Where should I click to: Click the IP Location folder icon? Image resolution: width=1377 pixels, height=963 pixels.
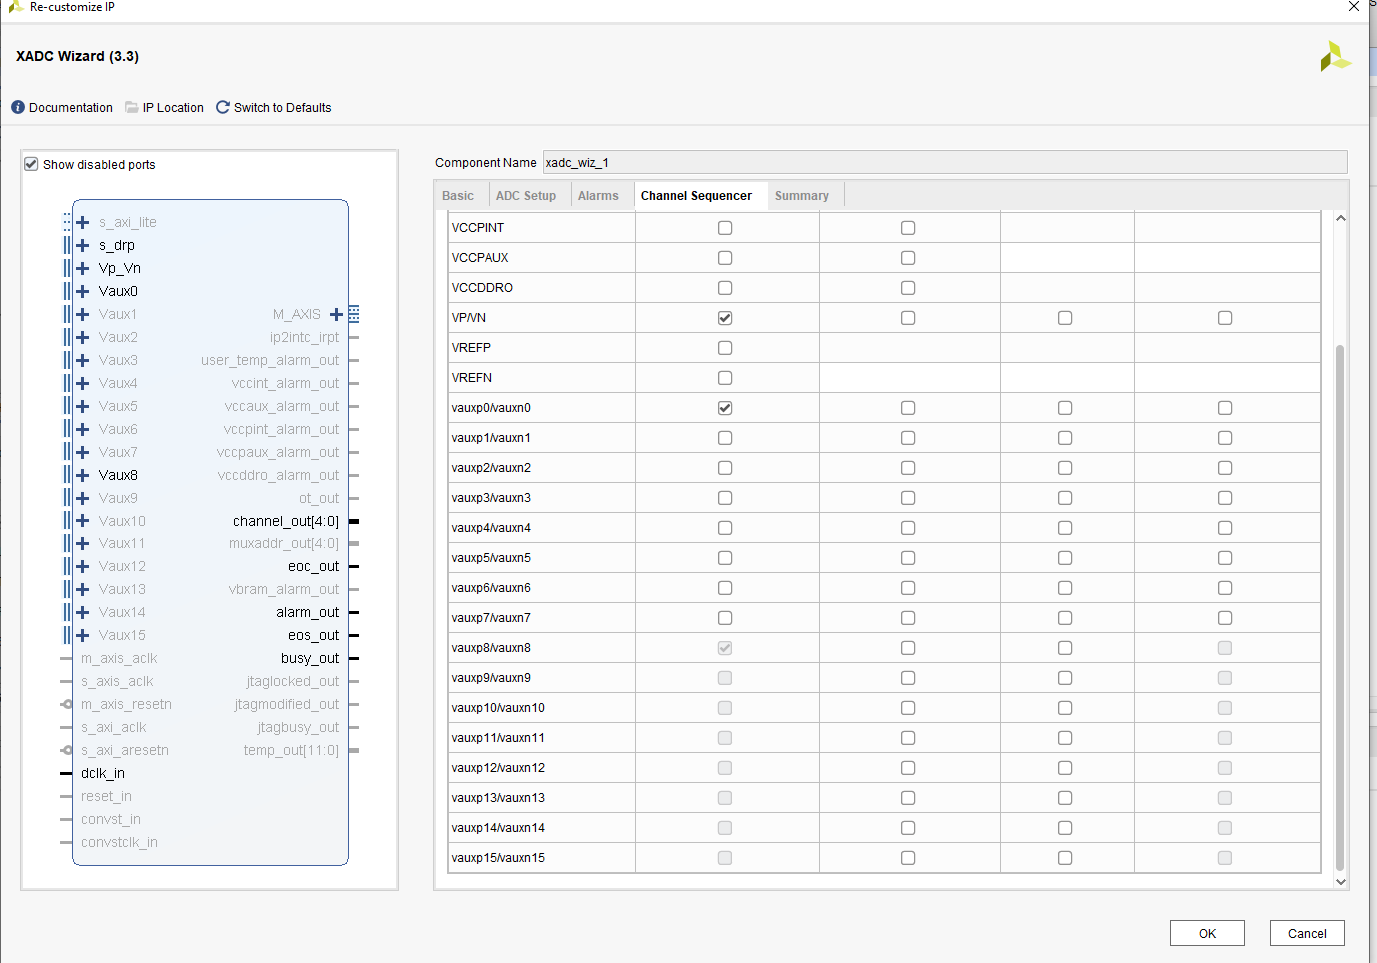pos(132,107)
